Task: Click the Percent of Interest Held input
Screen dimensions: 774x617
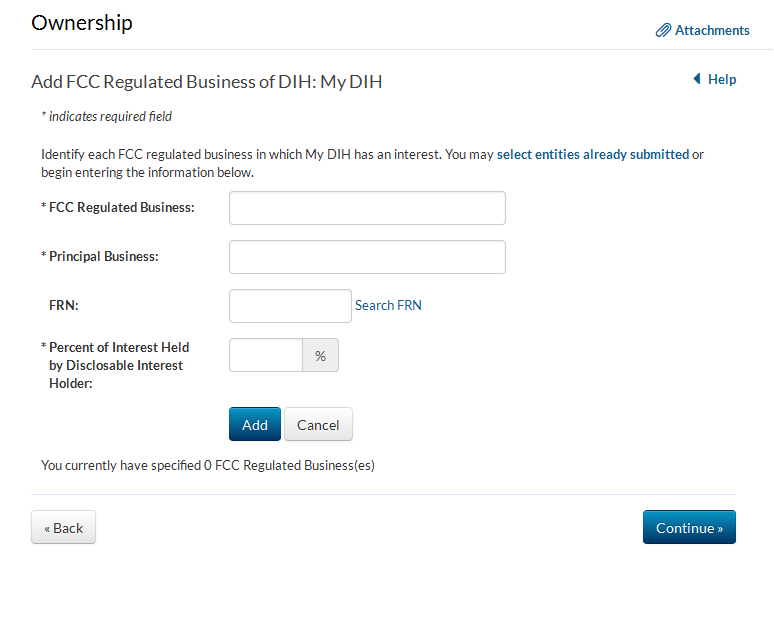Action: point(266,355)
